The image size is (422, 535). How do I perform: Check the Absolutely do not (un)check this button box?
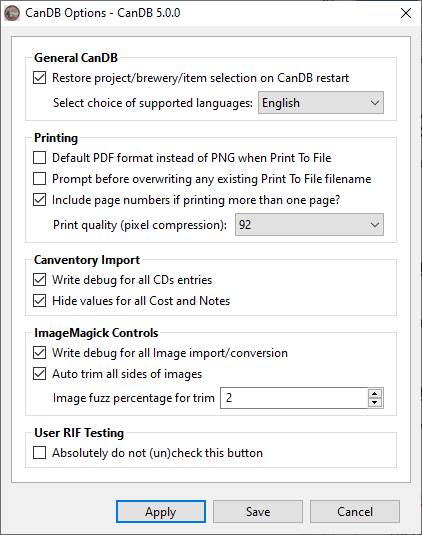point(40,453)
